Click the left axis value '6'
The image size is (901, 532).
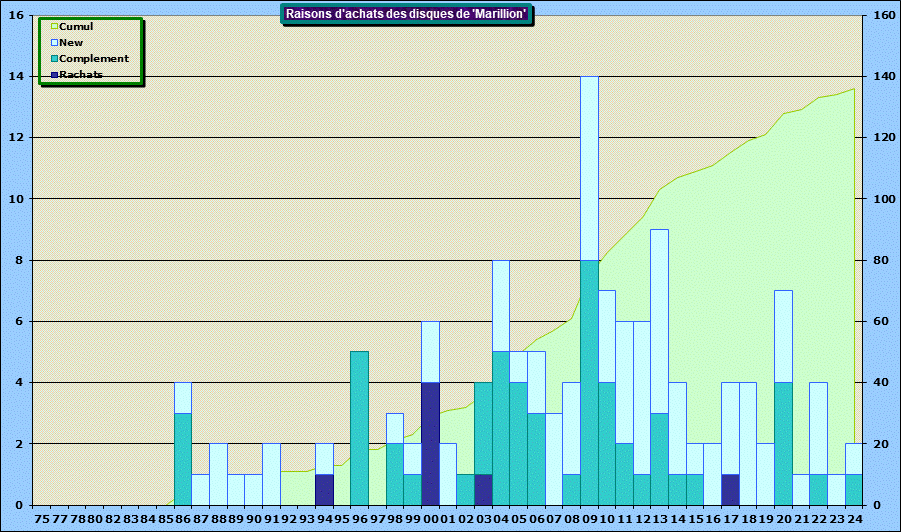pos(20,322)
